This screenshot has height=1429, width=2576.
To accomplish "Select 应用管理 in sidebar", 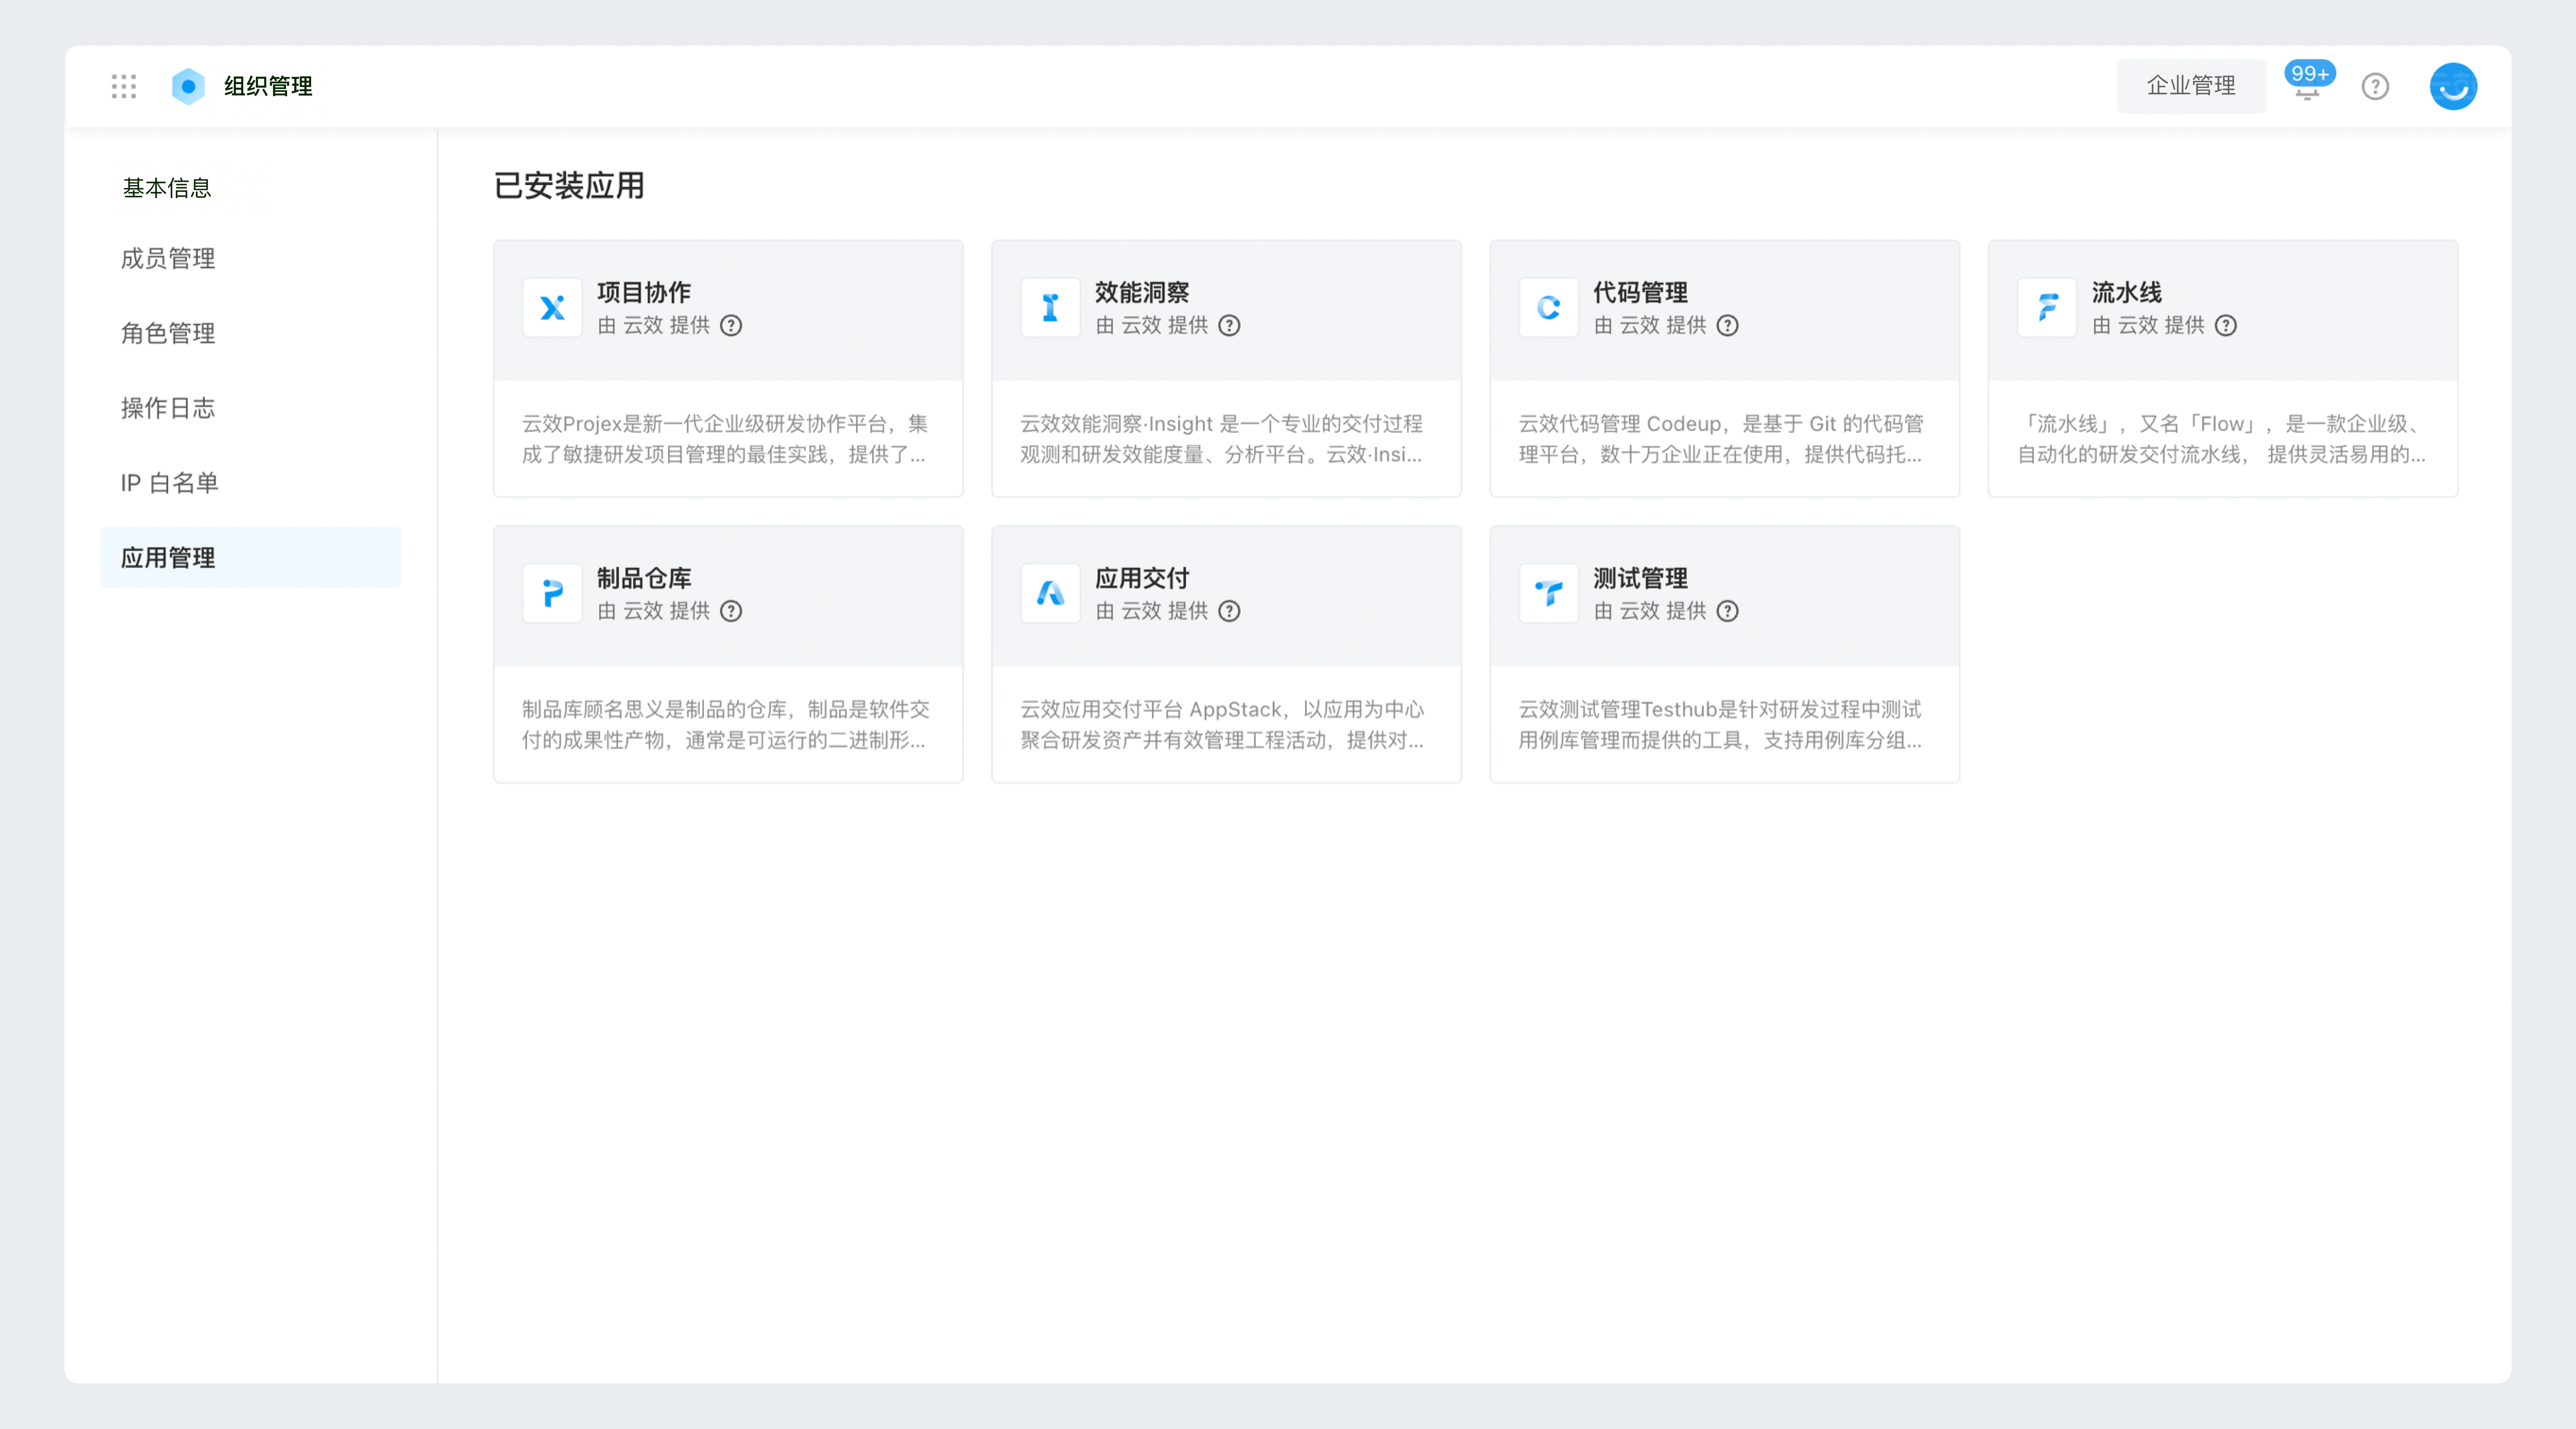I will pos(250,558).
